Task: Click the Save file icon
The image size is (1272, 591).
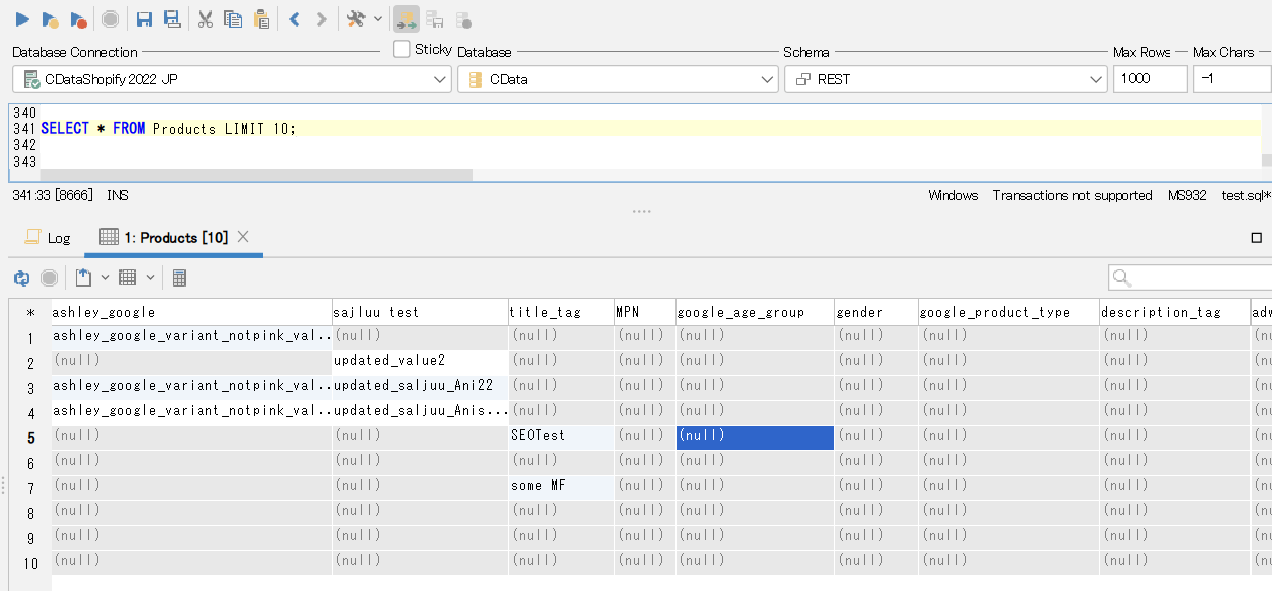Action: pyautogui.click(x=144, y=19)
